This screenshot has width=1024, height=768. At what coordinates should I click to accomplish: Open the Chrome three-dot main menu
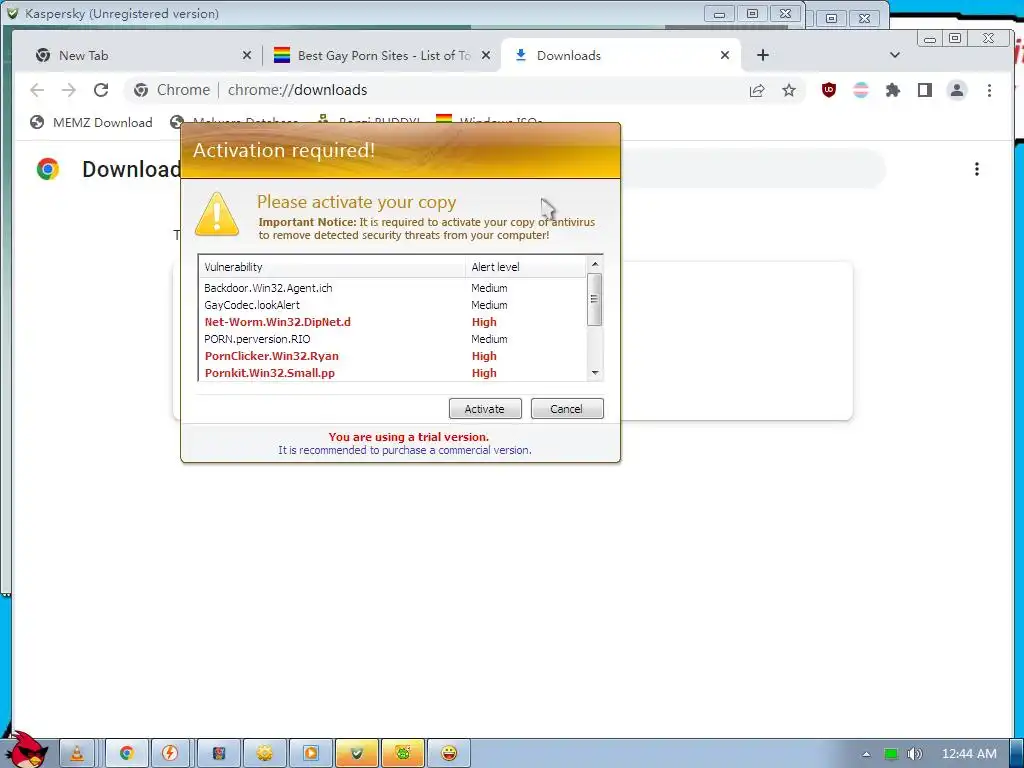(989, 90)
